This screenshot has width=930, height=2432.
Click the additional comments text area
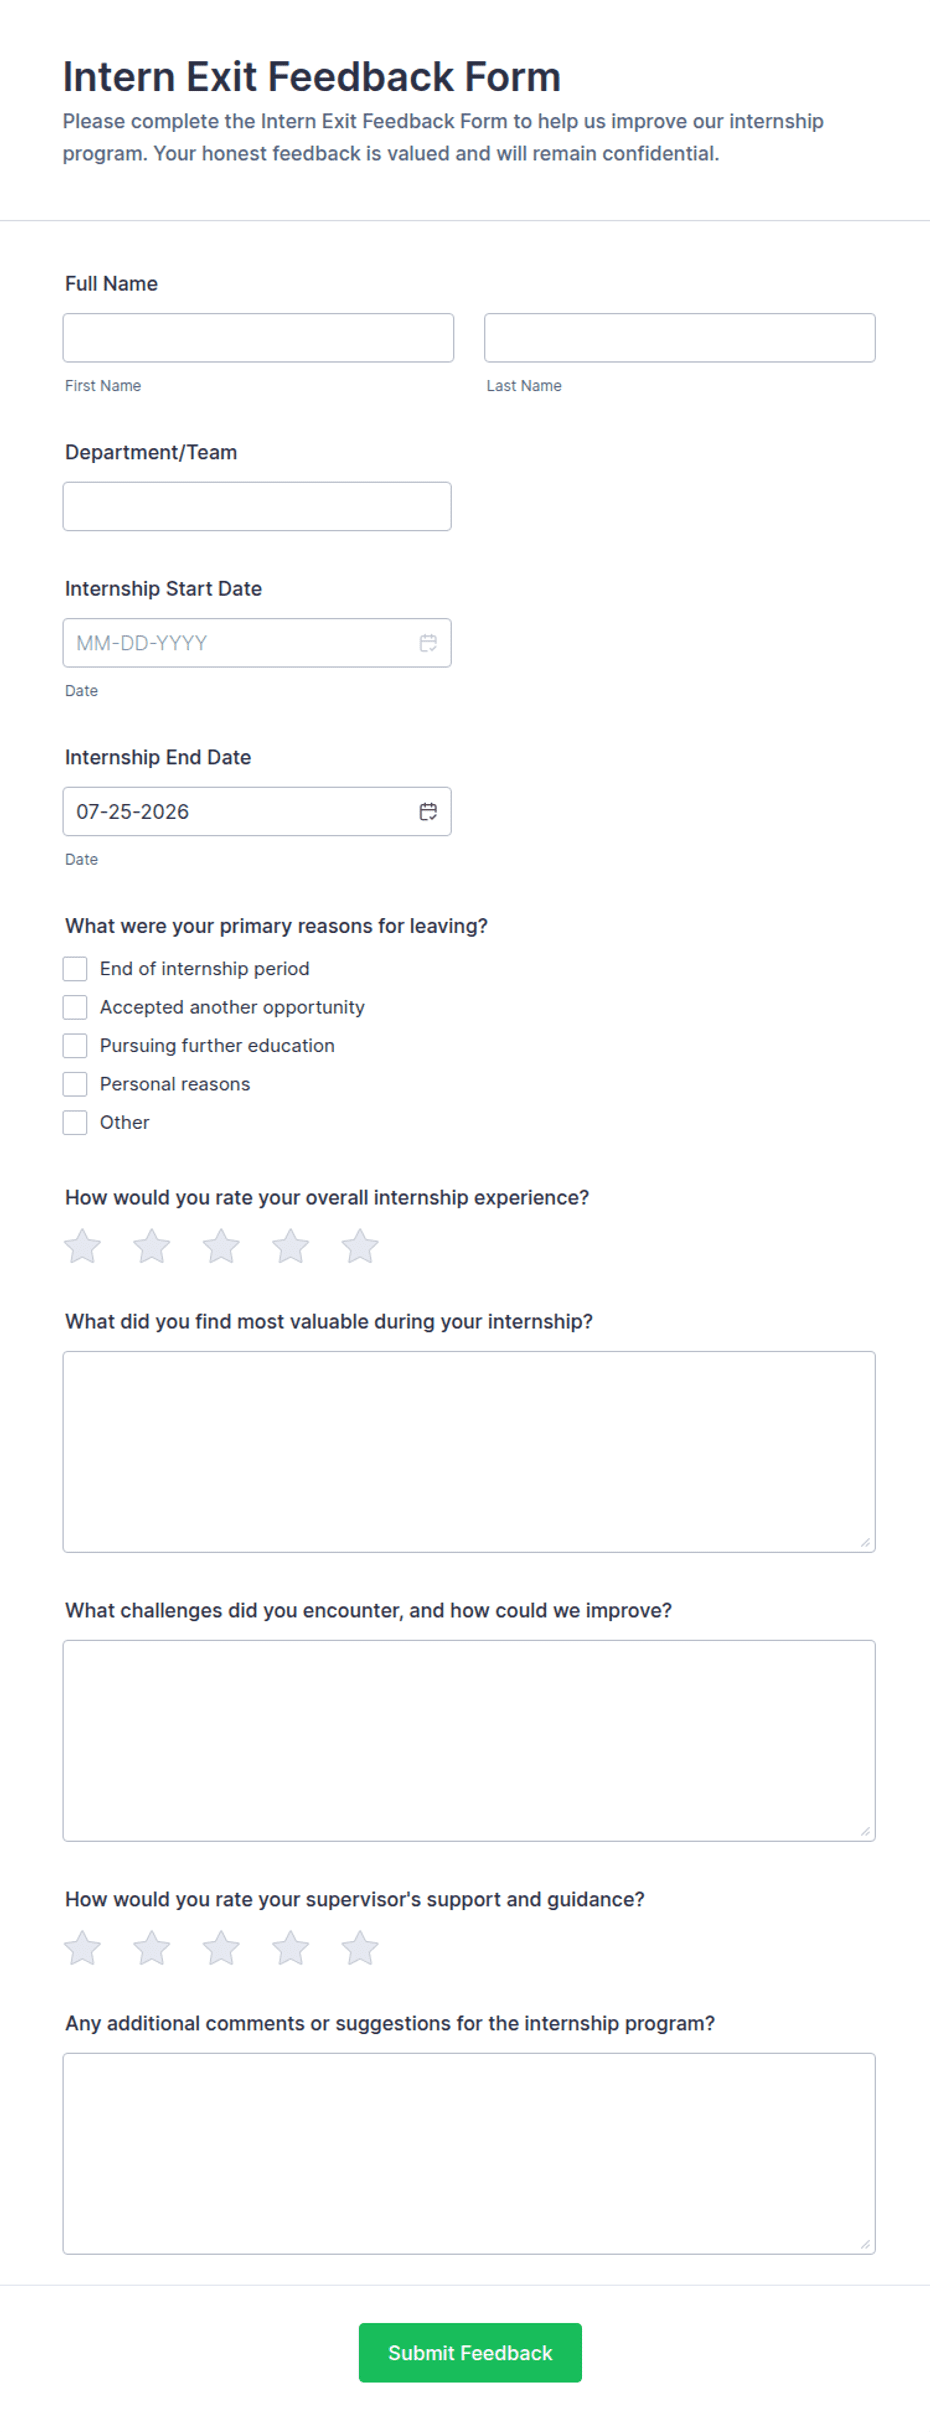click(469, 2154)
